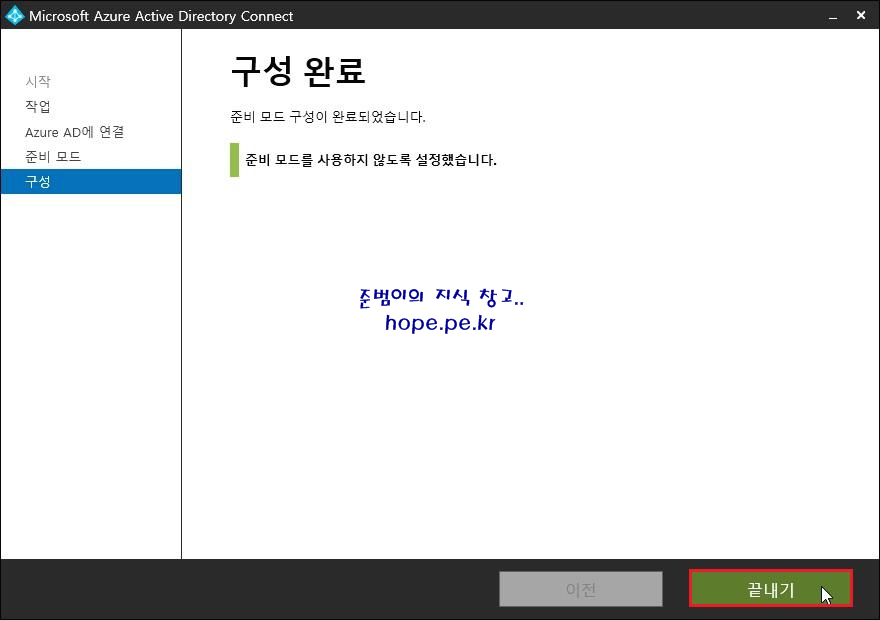This screenshot has width=880, height=620.
Task: Minimize the Azure AD Connect window
Action: 833,16
